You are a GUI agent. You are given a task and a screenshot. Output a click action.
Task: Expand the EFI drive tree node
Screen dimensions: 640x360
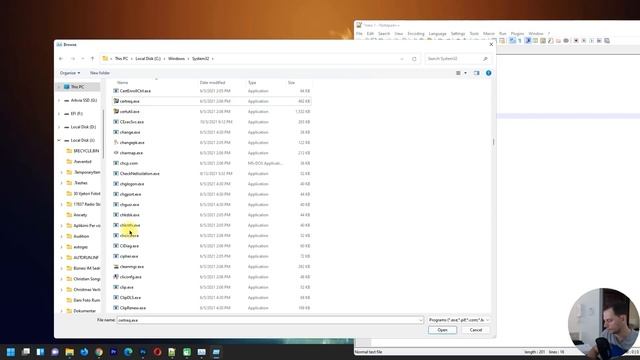point(59,114)
